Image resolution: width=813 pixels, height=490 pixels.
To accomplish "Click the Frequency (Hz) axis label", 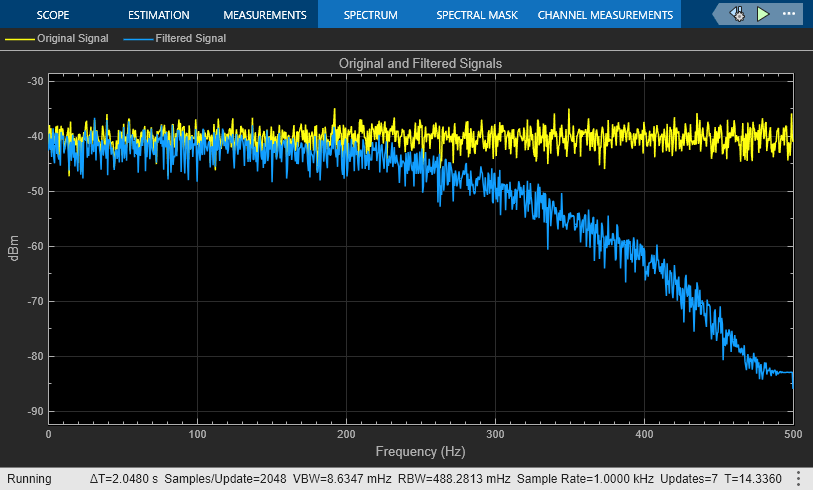I will (420, 452).
